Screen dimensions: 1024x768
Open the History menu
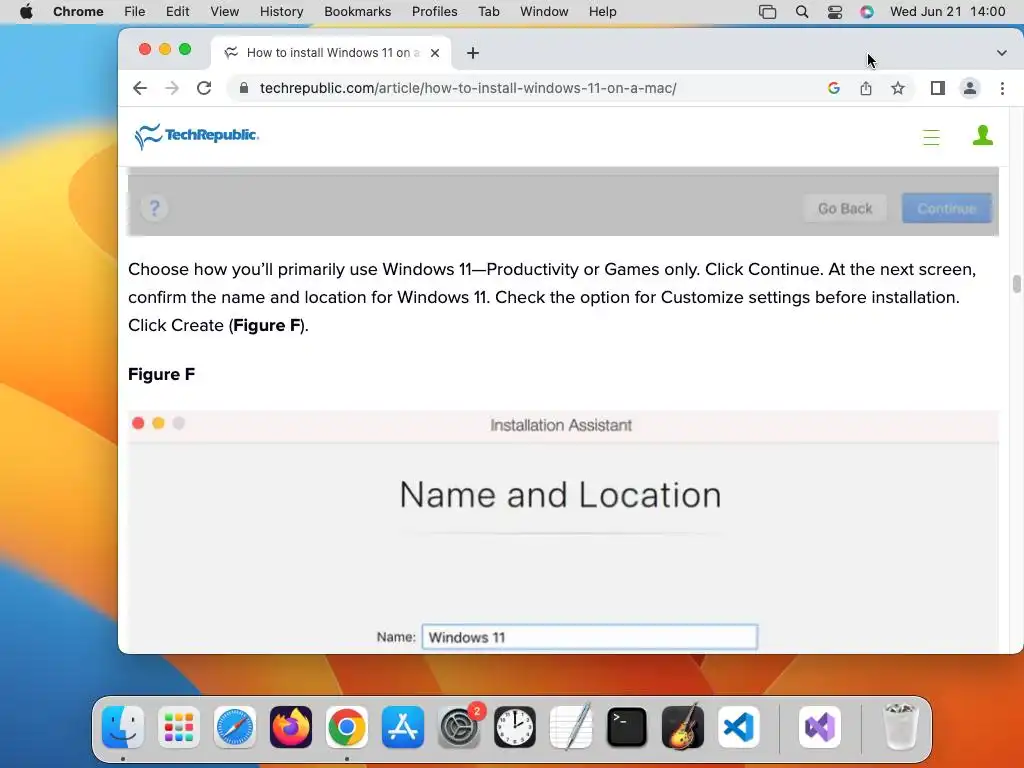pyautogui.click(x=281, y=12)
